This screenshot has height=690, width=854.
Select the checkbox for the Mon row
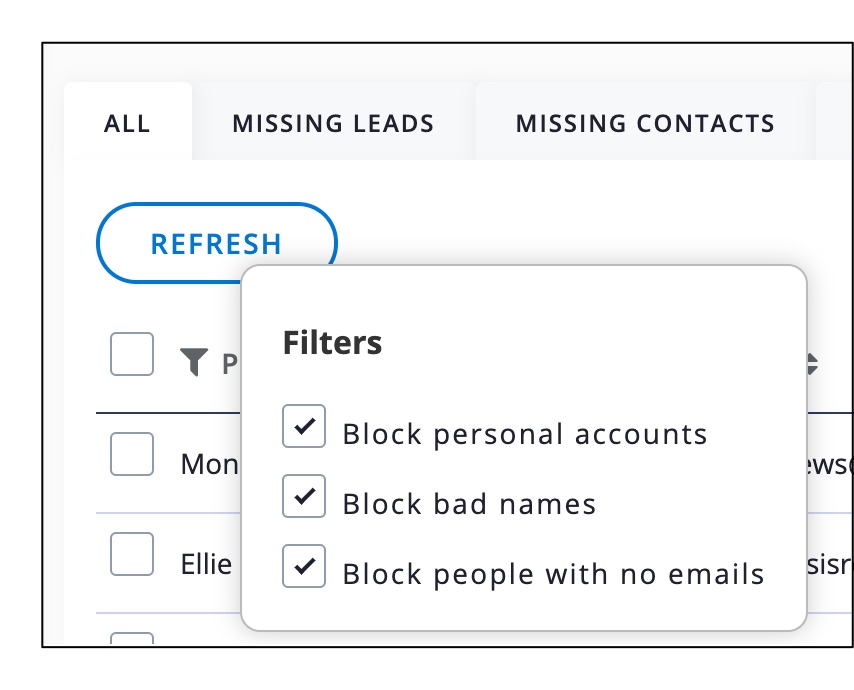point(132,454)
